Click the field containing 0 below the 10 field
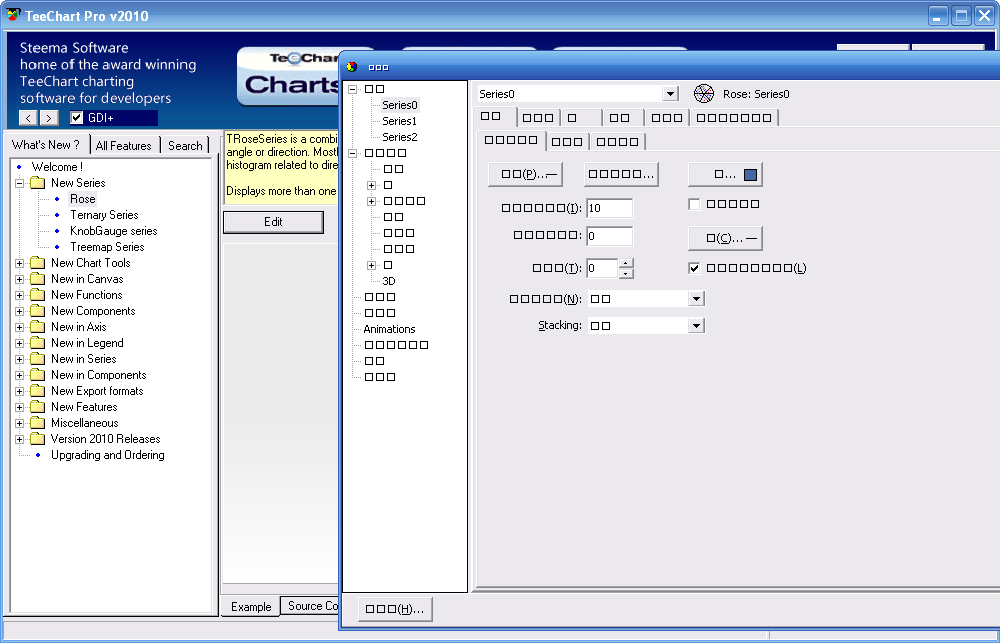 click(x=610, y=236)
